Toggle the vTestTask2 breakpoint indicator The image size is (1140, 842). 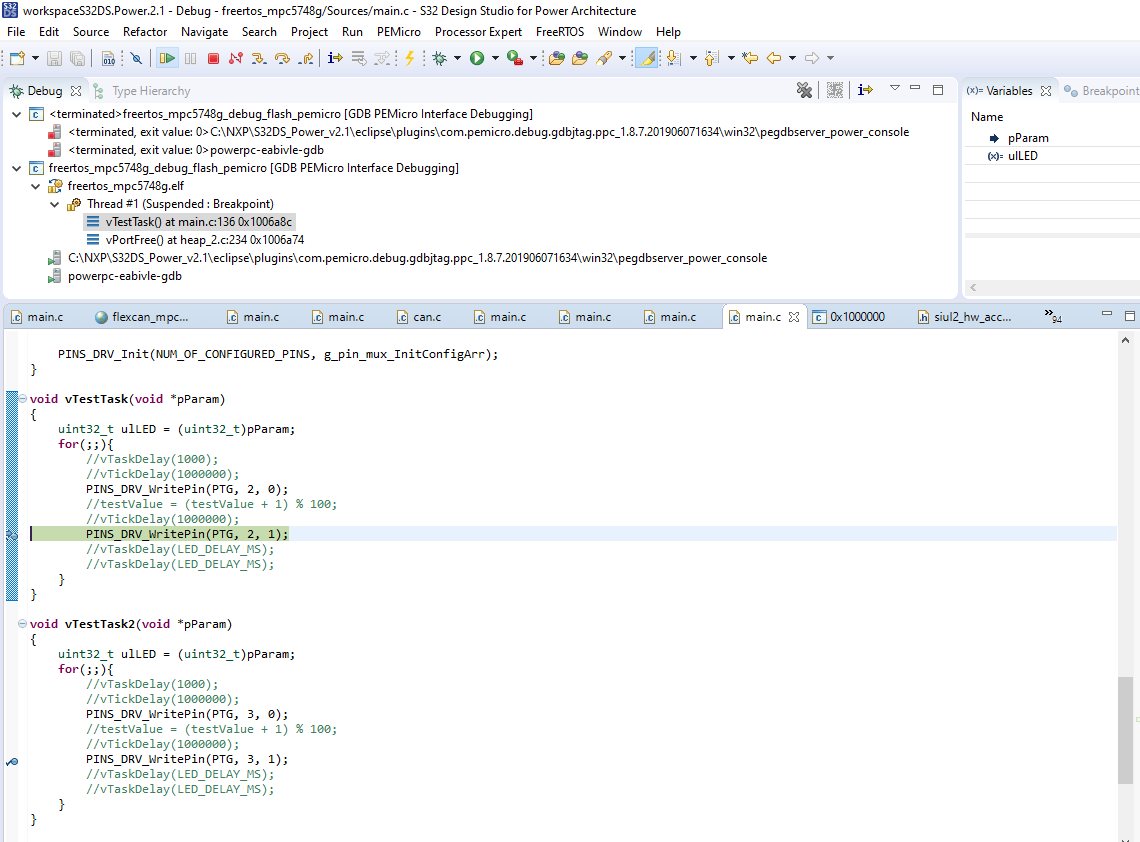11,762
